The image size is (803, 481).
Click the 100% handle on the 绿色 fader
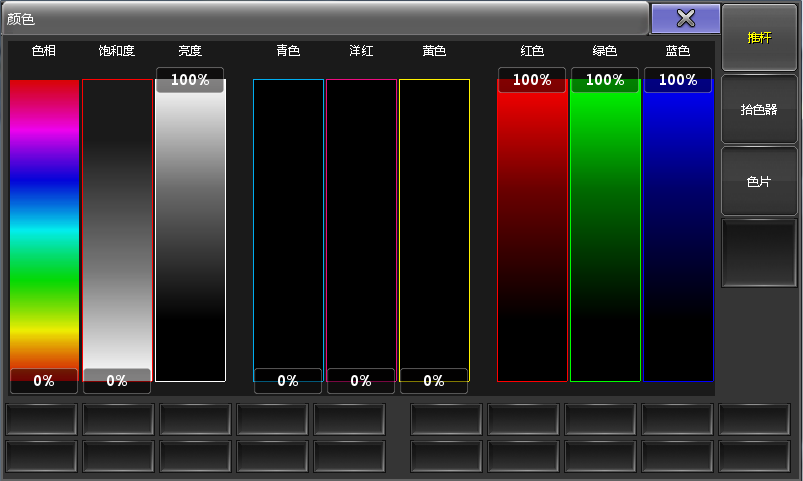pyautogui.click(x=605, y=80)
